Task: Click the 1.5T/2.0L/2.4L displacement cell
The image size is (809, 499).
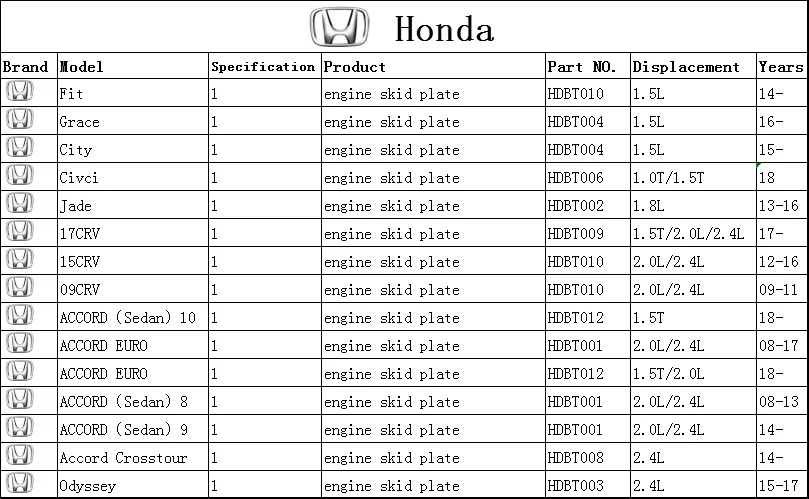Action: (x=688, y=234)
